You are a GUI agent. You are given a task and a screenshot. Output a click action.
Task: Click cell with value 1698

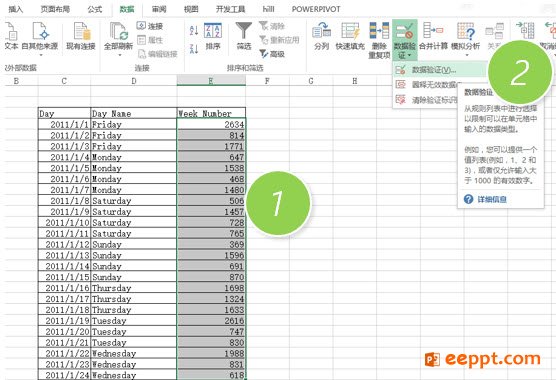(211, 288)
